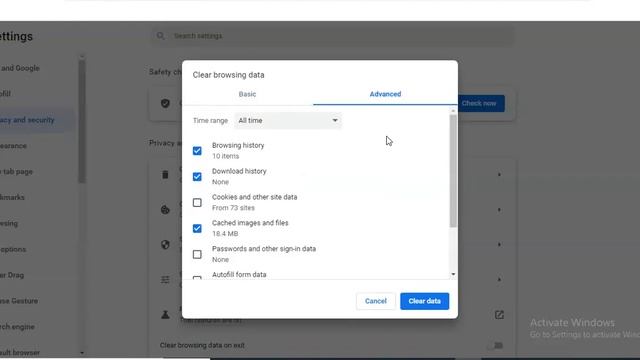The height and width of the screenshot is (360, 640).
Task: Open Privacy and security sidebar item
Action: click(27, 120)
